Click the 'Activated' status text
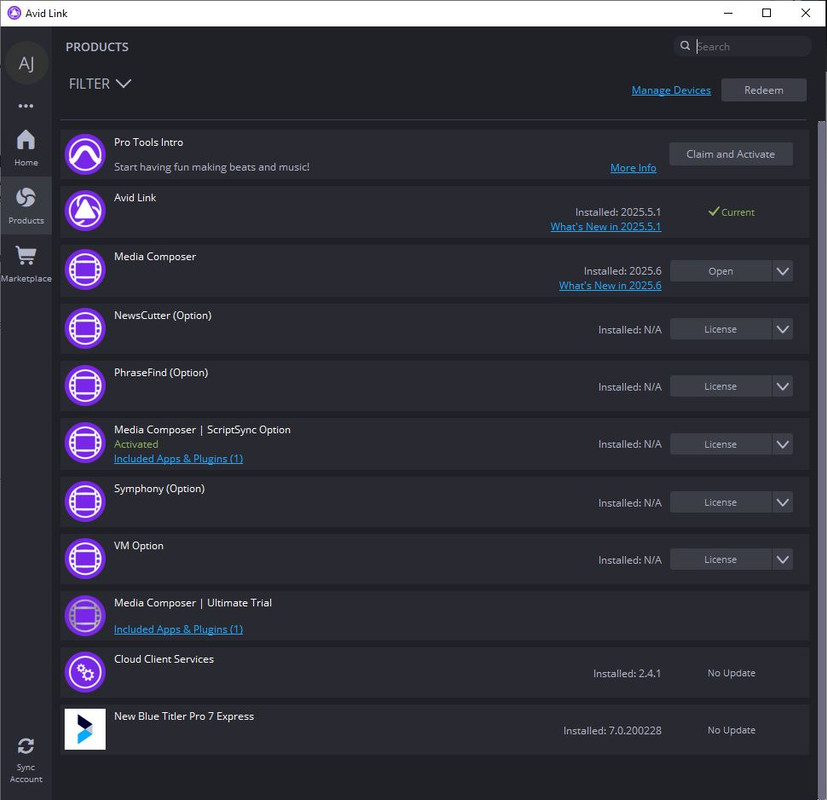The image size is (827, 800). (x=136, y=444)
